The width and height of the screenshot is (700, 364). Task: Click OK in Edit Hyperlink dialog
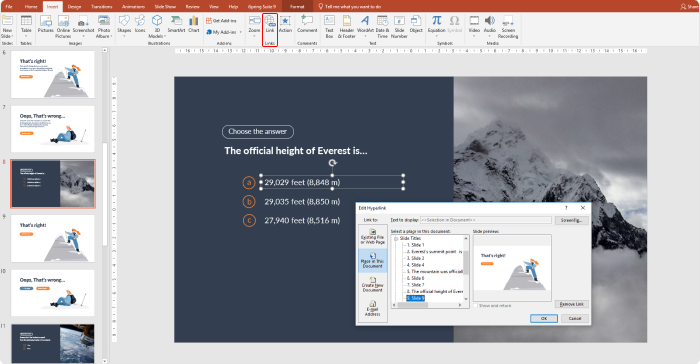[x=544, y=318]
